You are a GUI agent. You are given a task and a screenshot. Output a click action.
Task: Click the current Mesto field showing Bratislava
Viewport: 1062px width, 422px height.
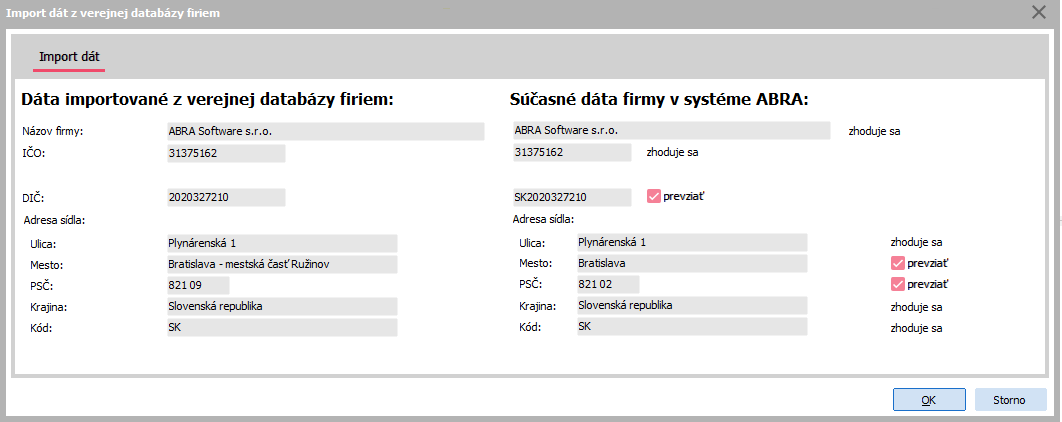pos(691,263)
